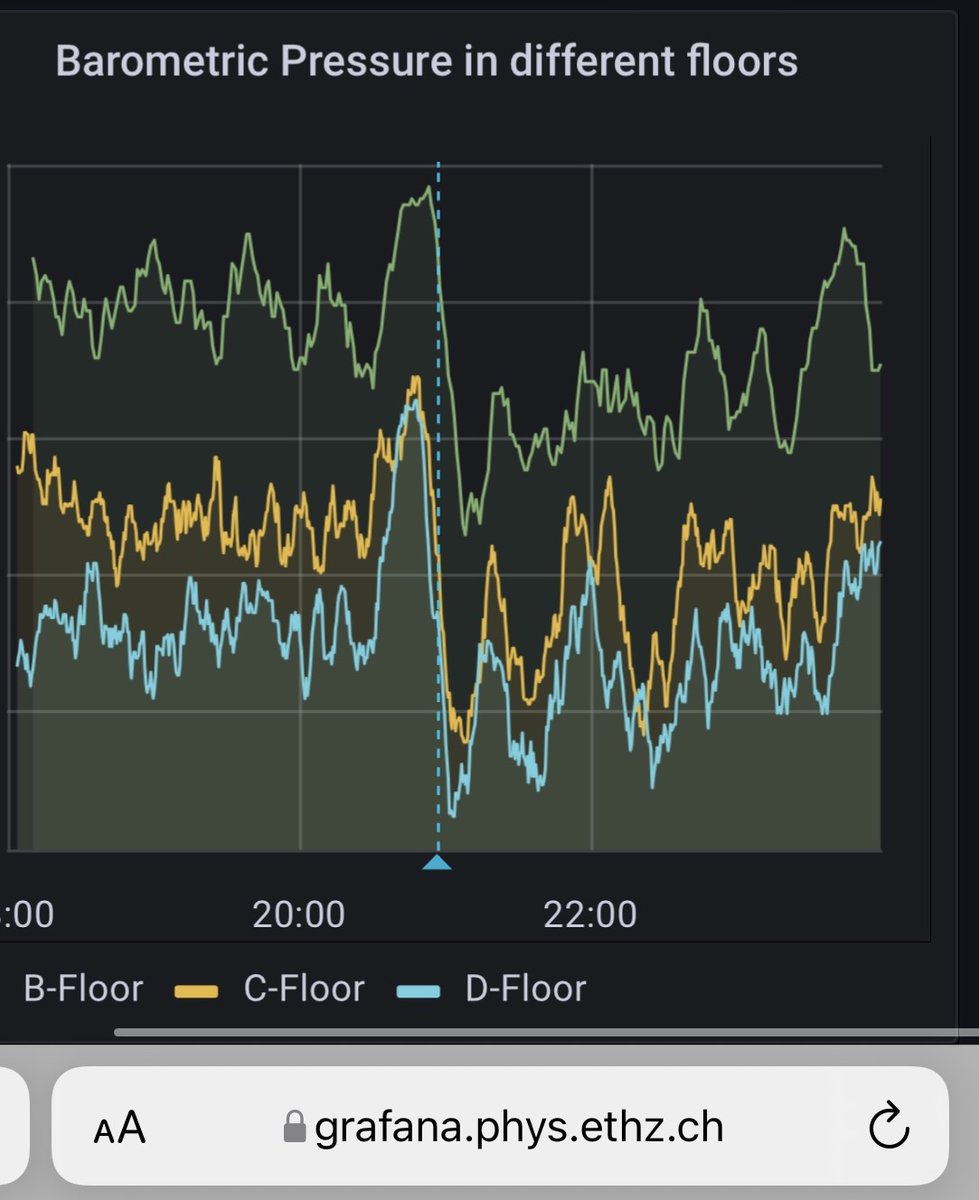Toggle the D-Floor series in legend
This screenshot has height=1200, width=979.
coord(526,989)
